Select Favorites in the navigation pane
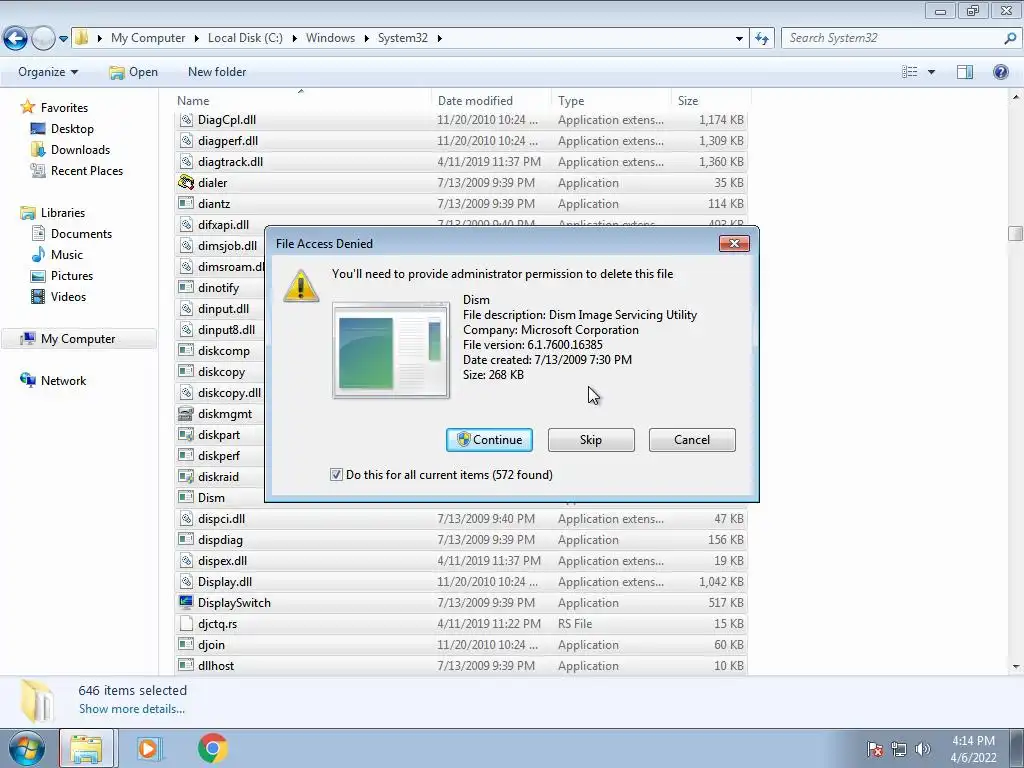The width and height of the screenshot is (1024, 768). (x=56, y=107)
